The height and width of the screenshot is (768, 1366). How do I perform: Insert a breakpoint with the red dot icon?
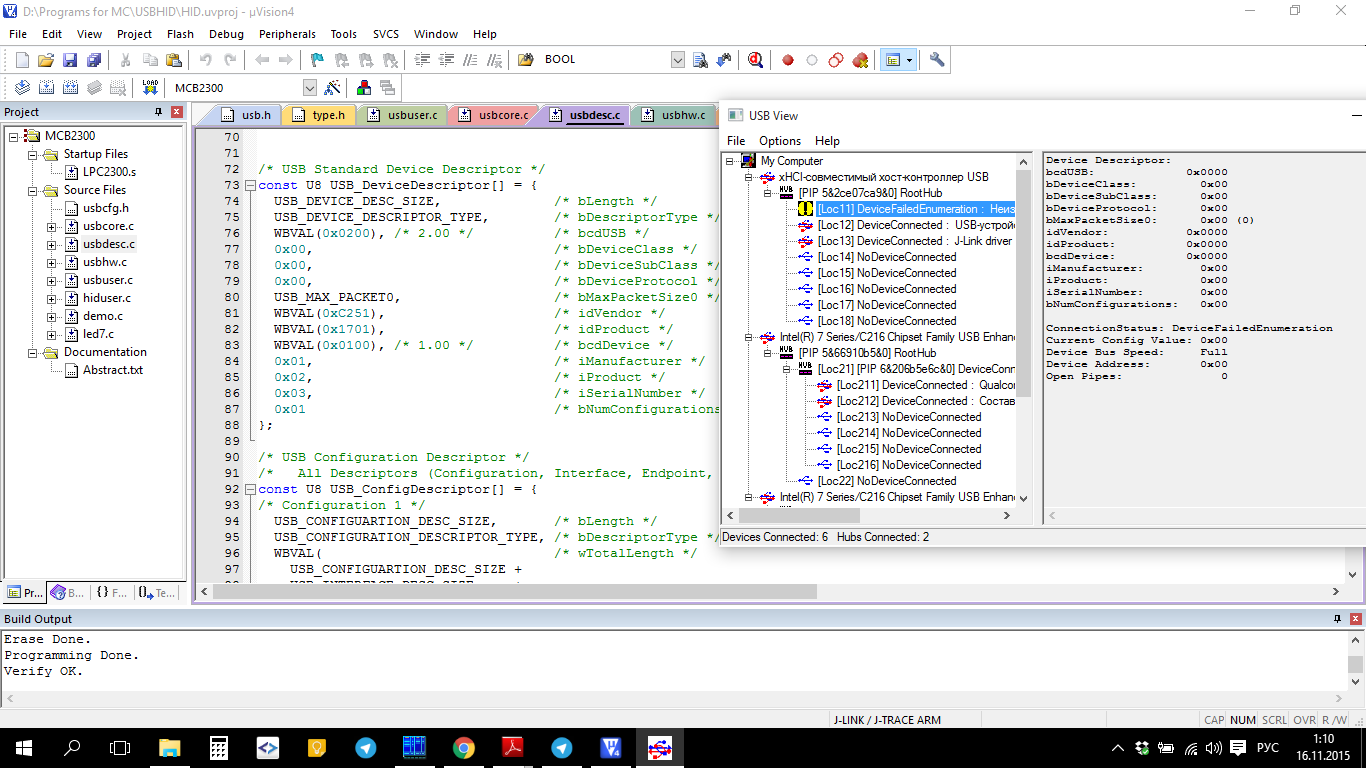click(788, 60)
